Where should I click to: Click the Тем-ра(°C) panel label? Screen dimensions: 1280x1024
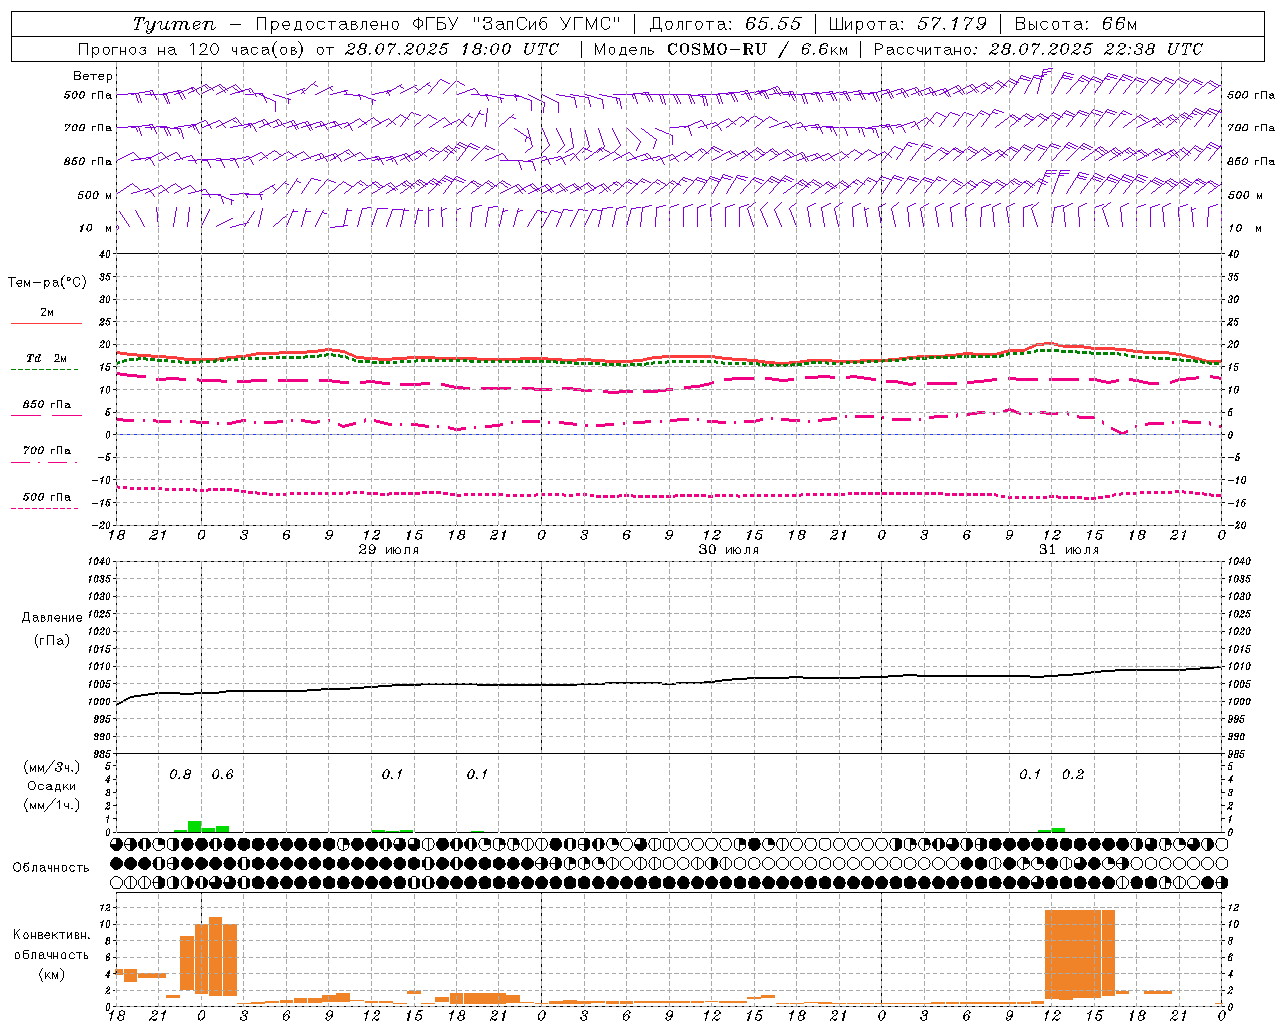(47, 283)
